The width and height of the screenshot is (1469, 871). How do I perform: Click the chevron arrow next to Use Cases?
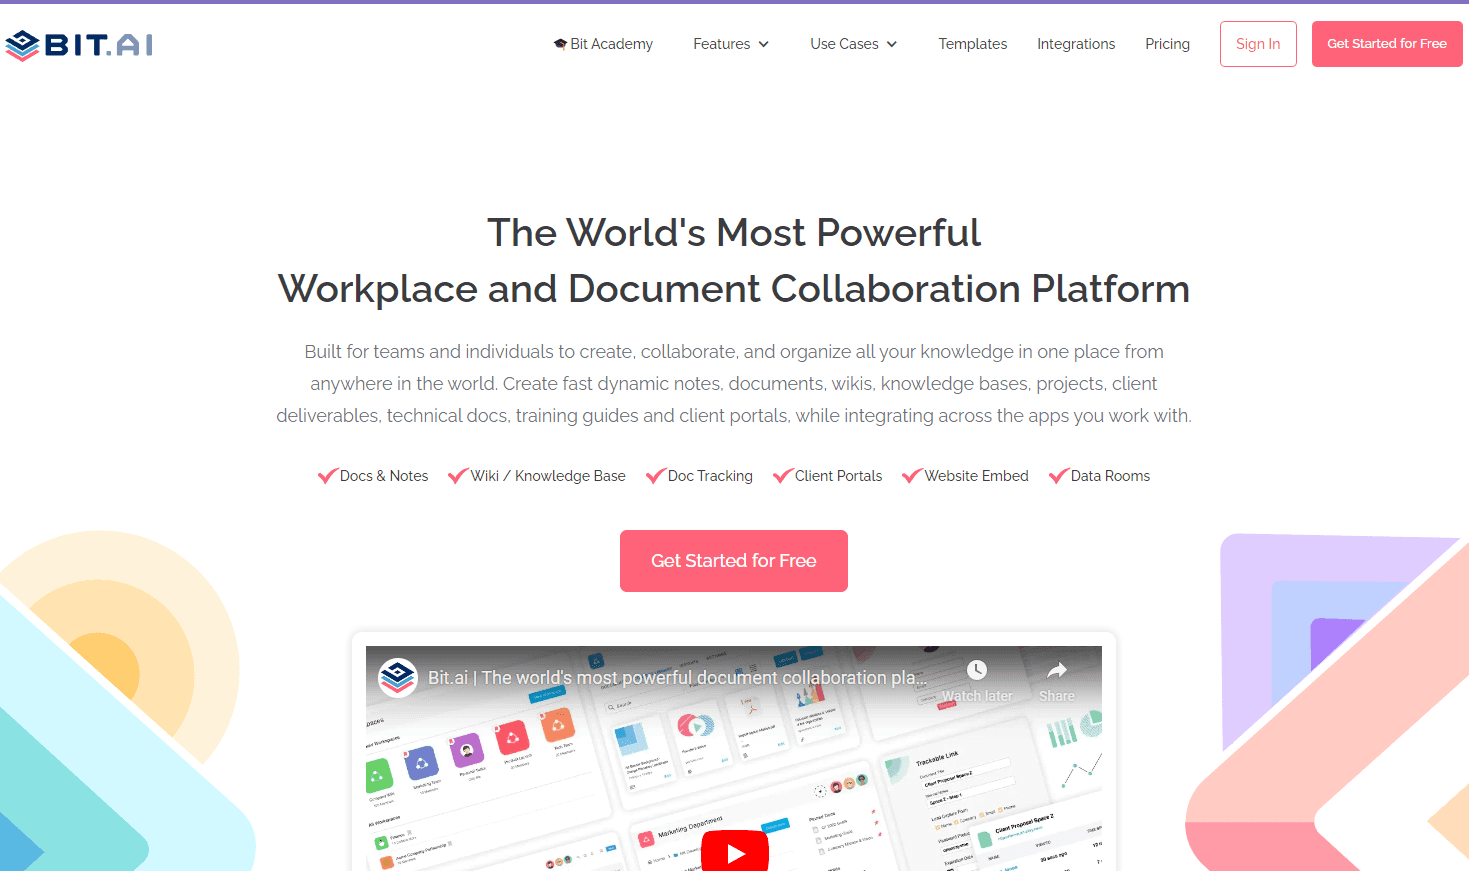click(x=892, y=44)
